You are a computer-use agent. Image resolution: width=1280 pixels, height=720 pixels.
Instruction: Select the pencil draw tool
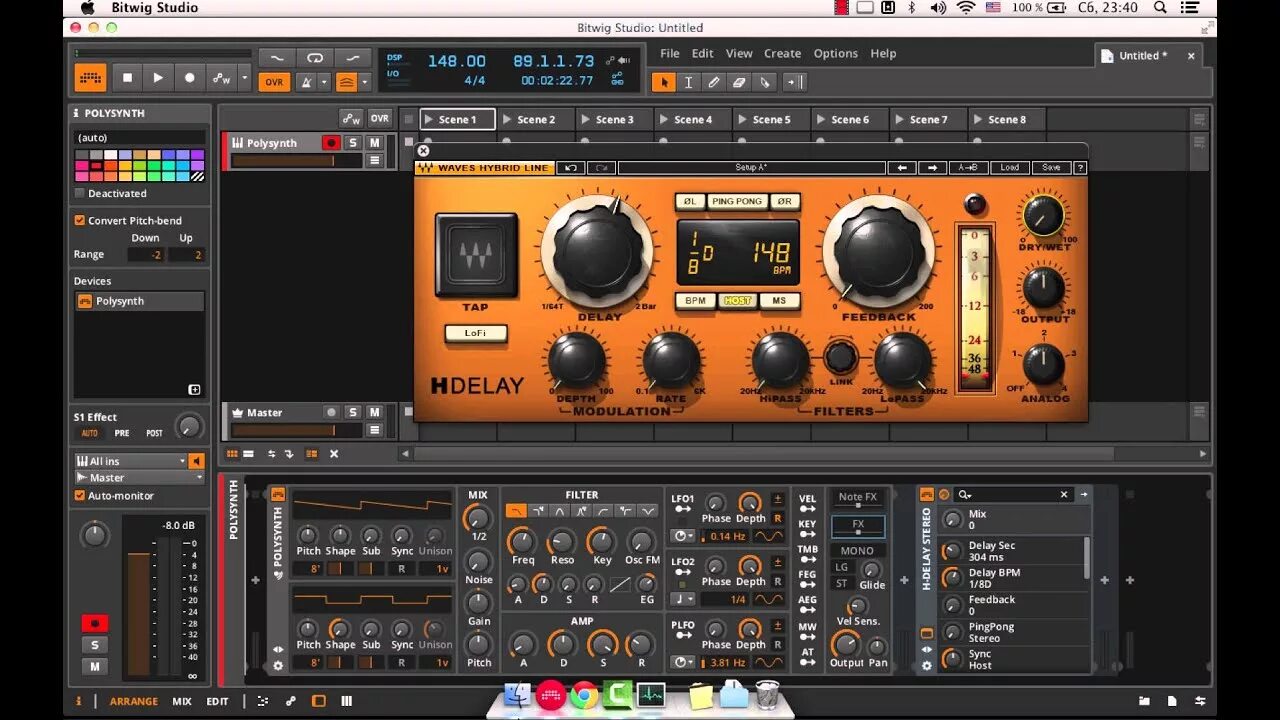point(714,82)
